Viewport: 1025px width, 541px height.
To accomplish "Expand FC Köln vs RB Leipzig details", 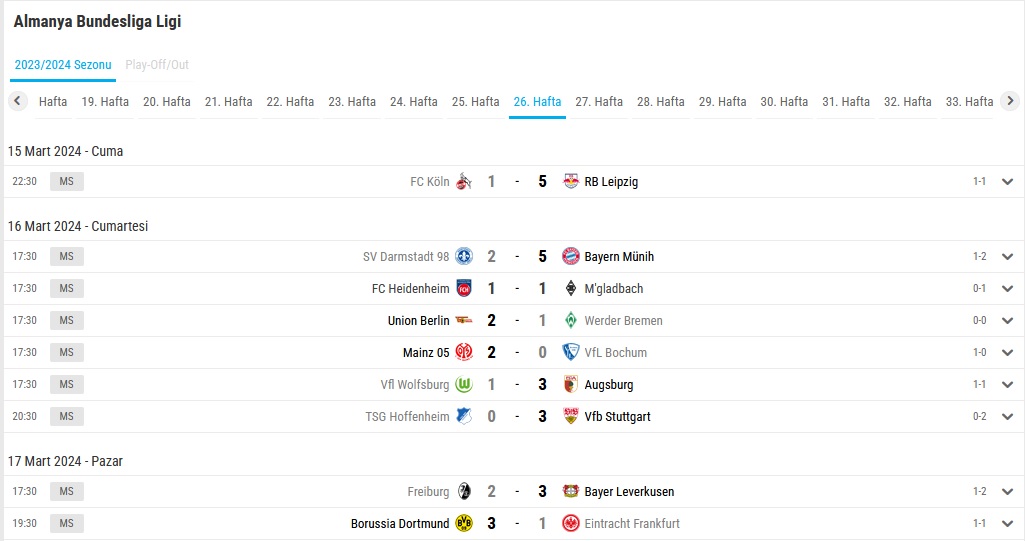I will (x=1007, y=182).
